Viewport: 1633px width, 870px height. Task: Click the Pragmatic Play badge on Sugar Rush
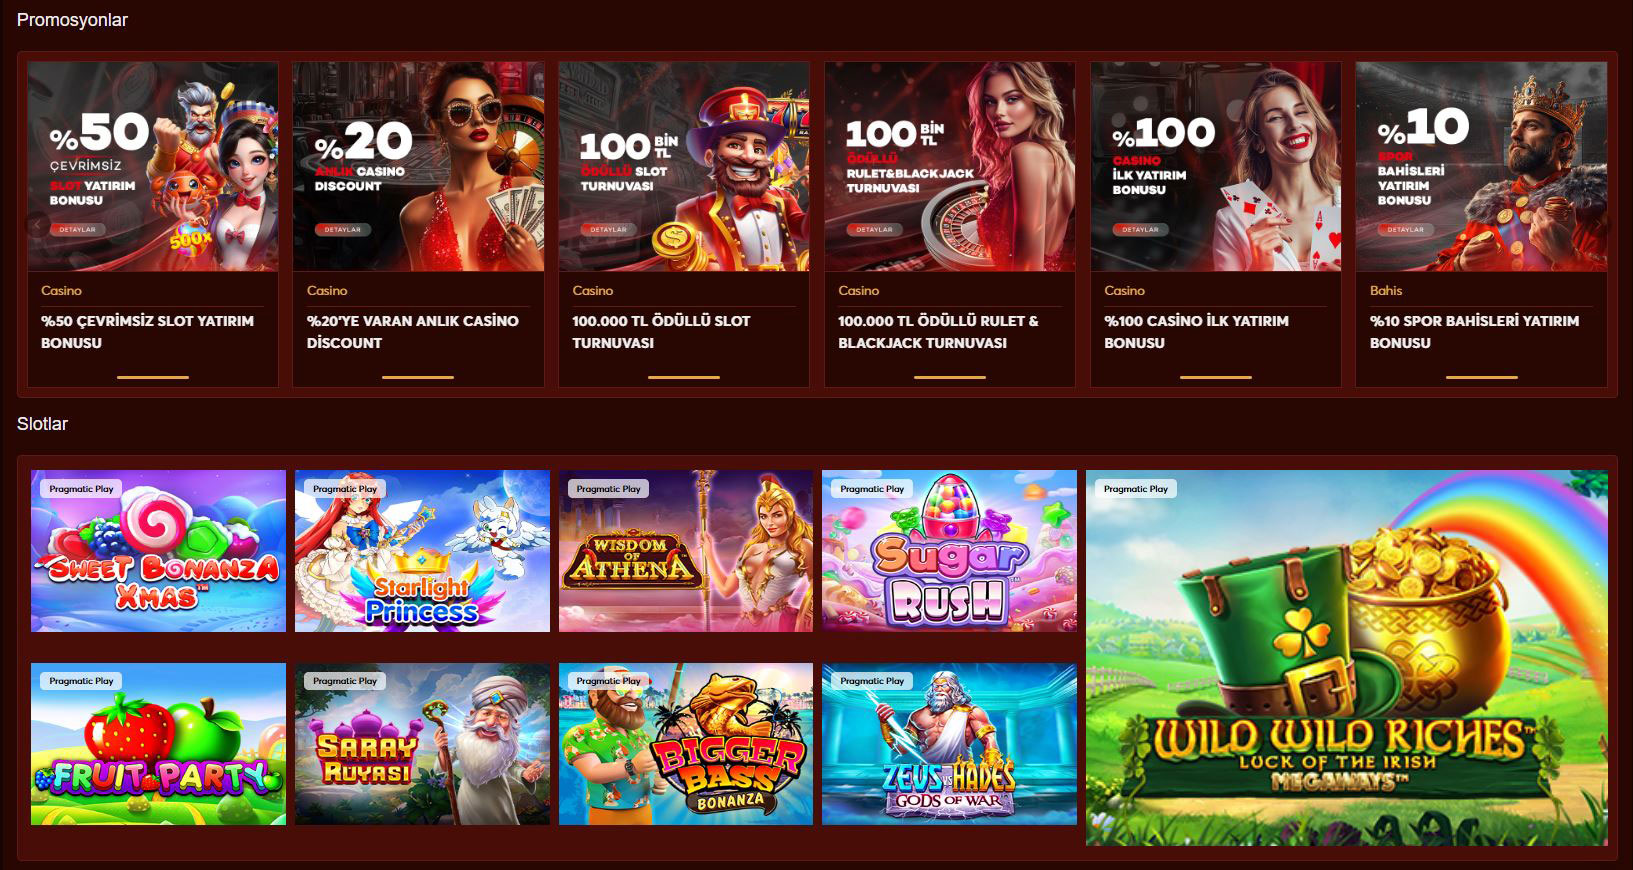coord(872,489)
